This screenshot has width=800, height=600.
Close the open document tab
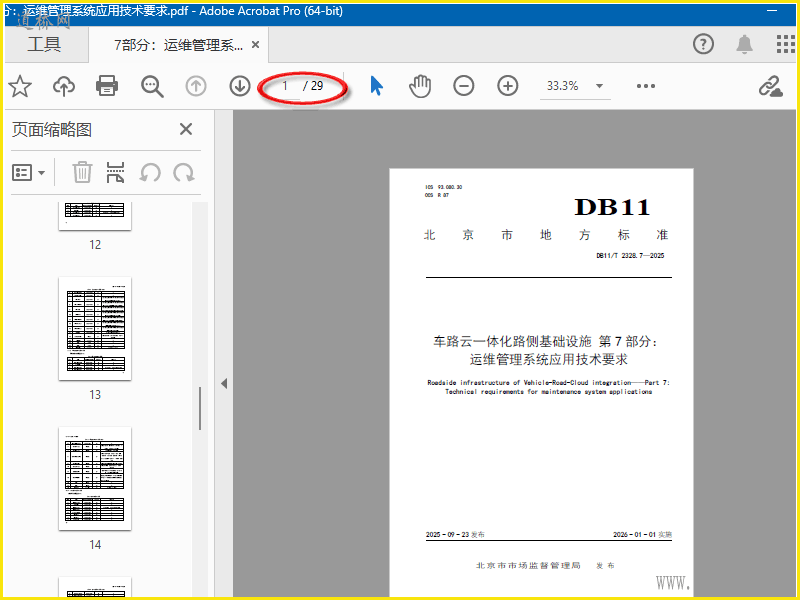point(256,45)
